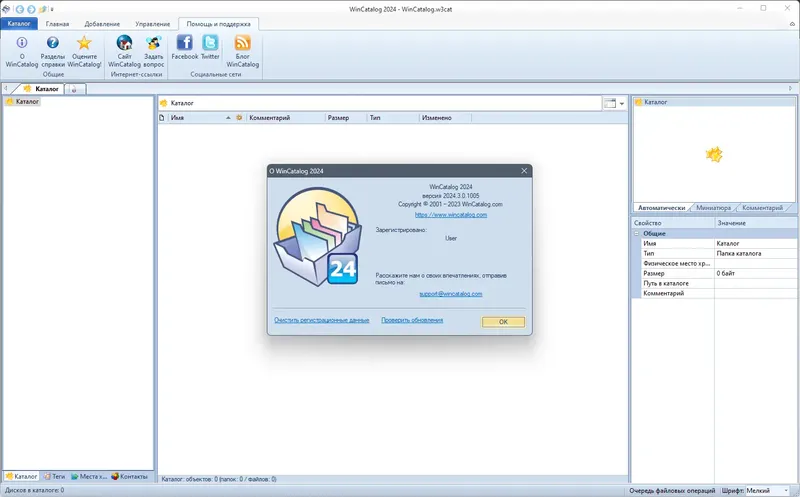Click the support@wincatalog.com email link
This screenshot has width=800, height=497.
[x=451, y=294]
